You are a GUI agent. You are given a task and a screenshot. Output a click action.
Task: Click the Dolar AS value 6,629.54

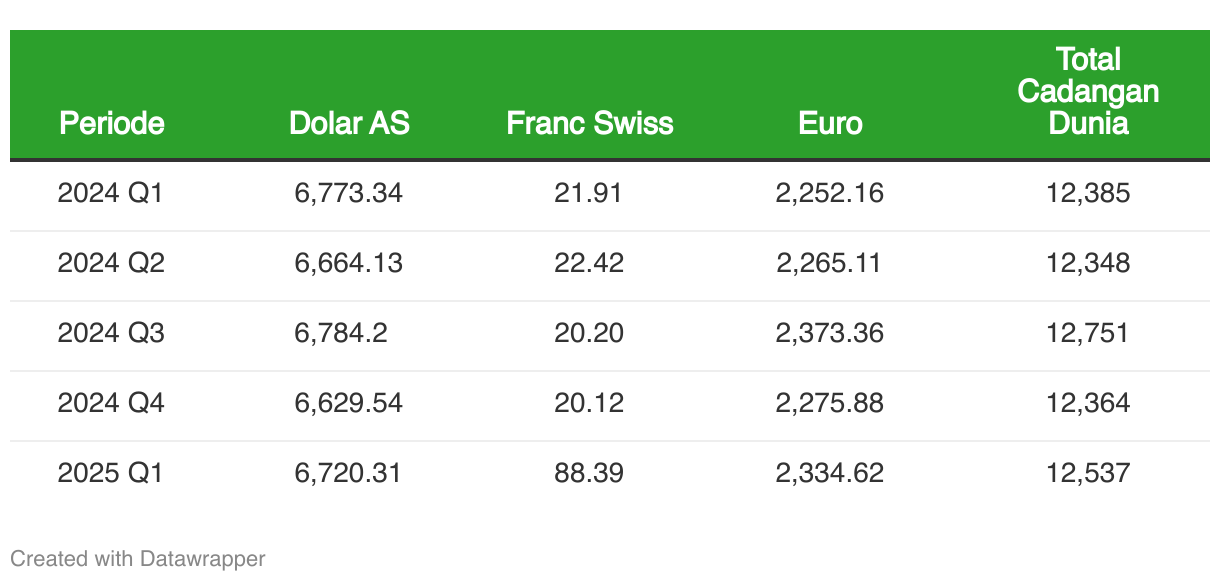(x=348, y=403)
